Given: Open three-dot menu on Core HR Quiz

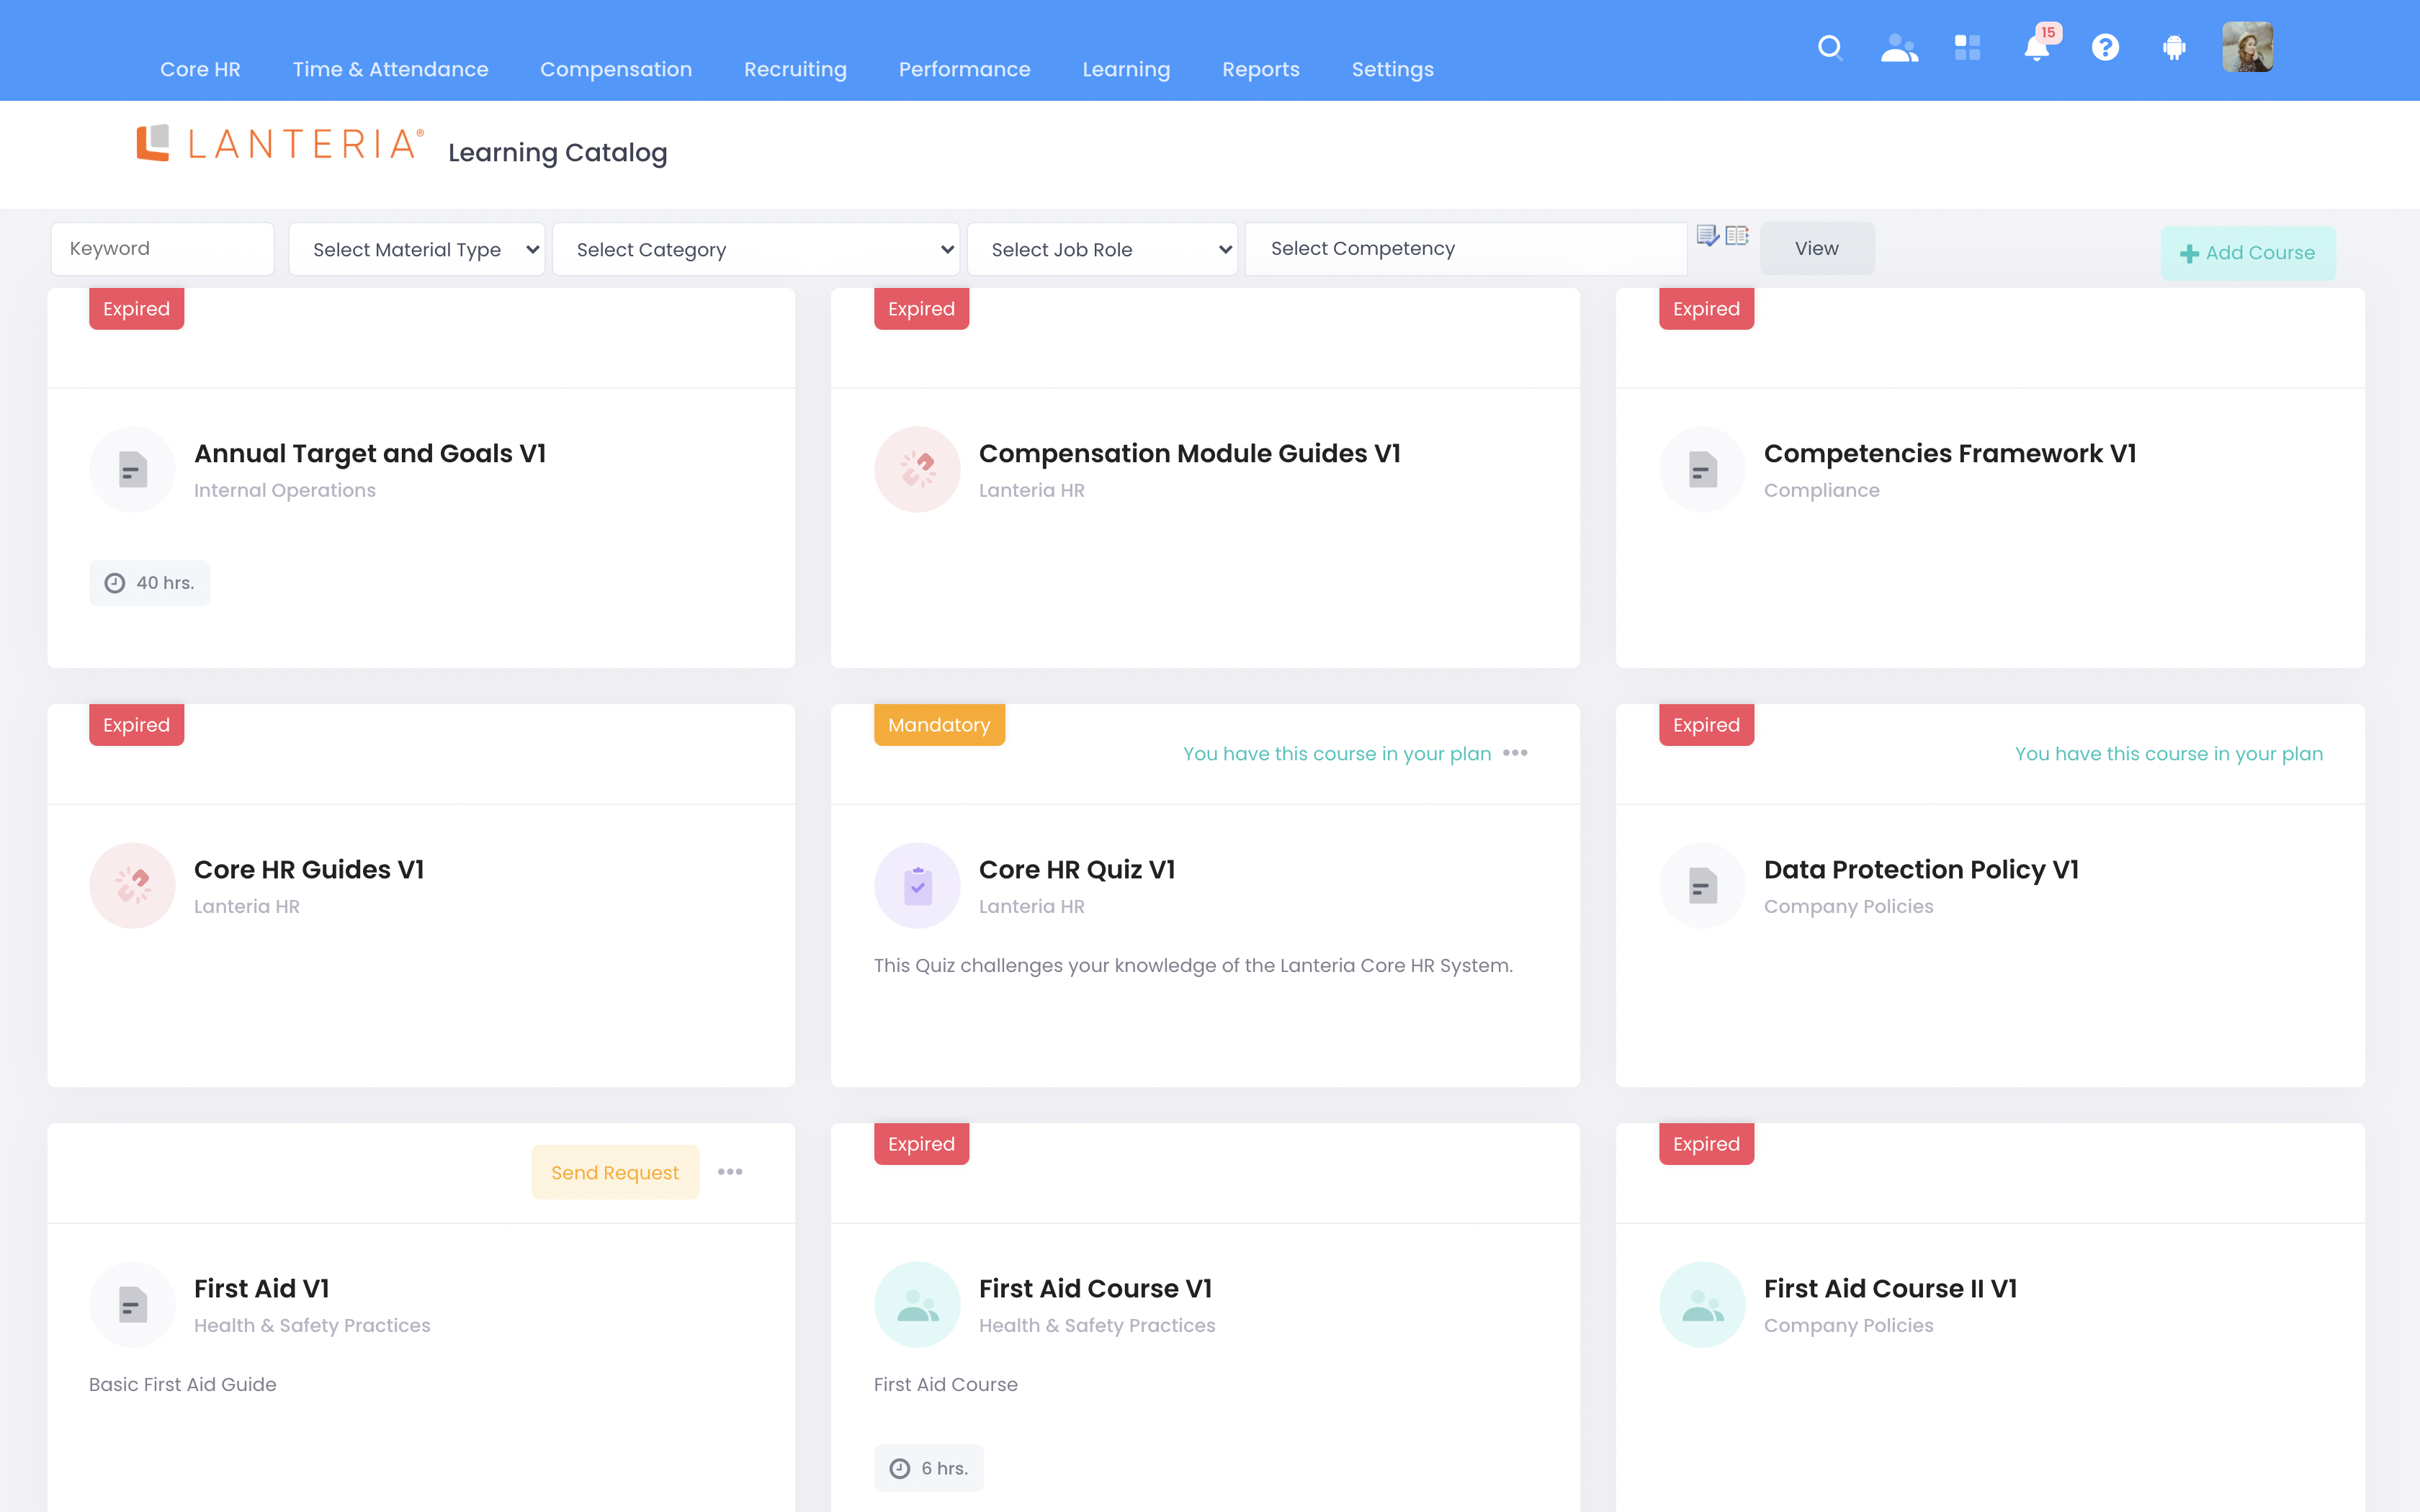Looking at the screenshot, I should point(1515,753).
